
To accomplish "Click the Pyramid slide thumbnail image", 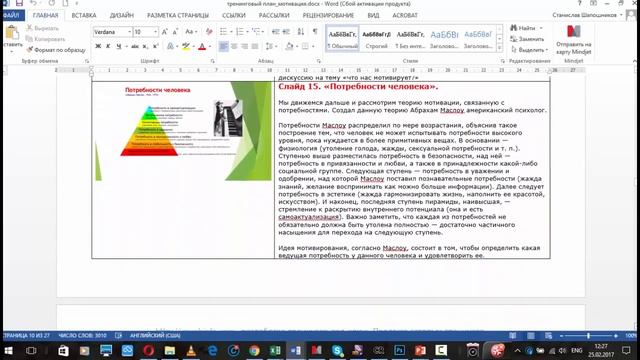I will (x=183, y=131).
